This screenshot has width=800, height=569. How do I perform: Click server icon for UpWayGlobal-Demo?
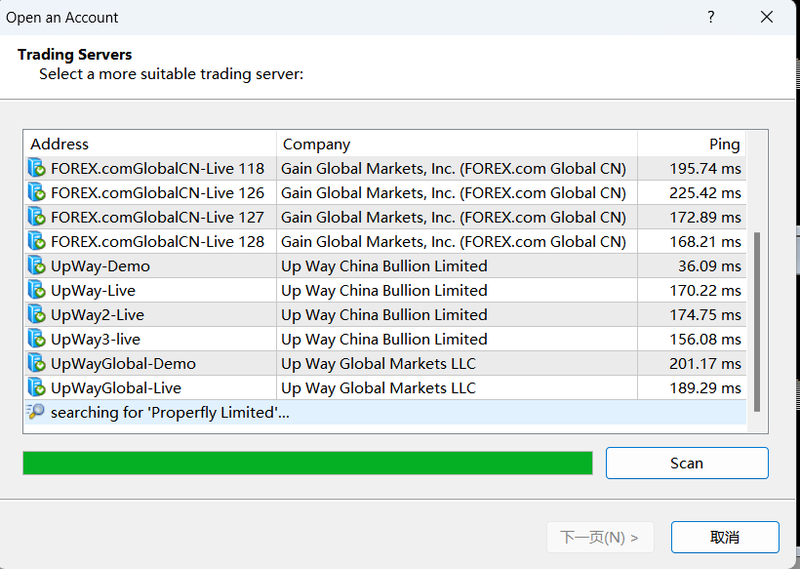(37, 363)
